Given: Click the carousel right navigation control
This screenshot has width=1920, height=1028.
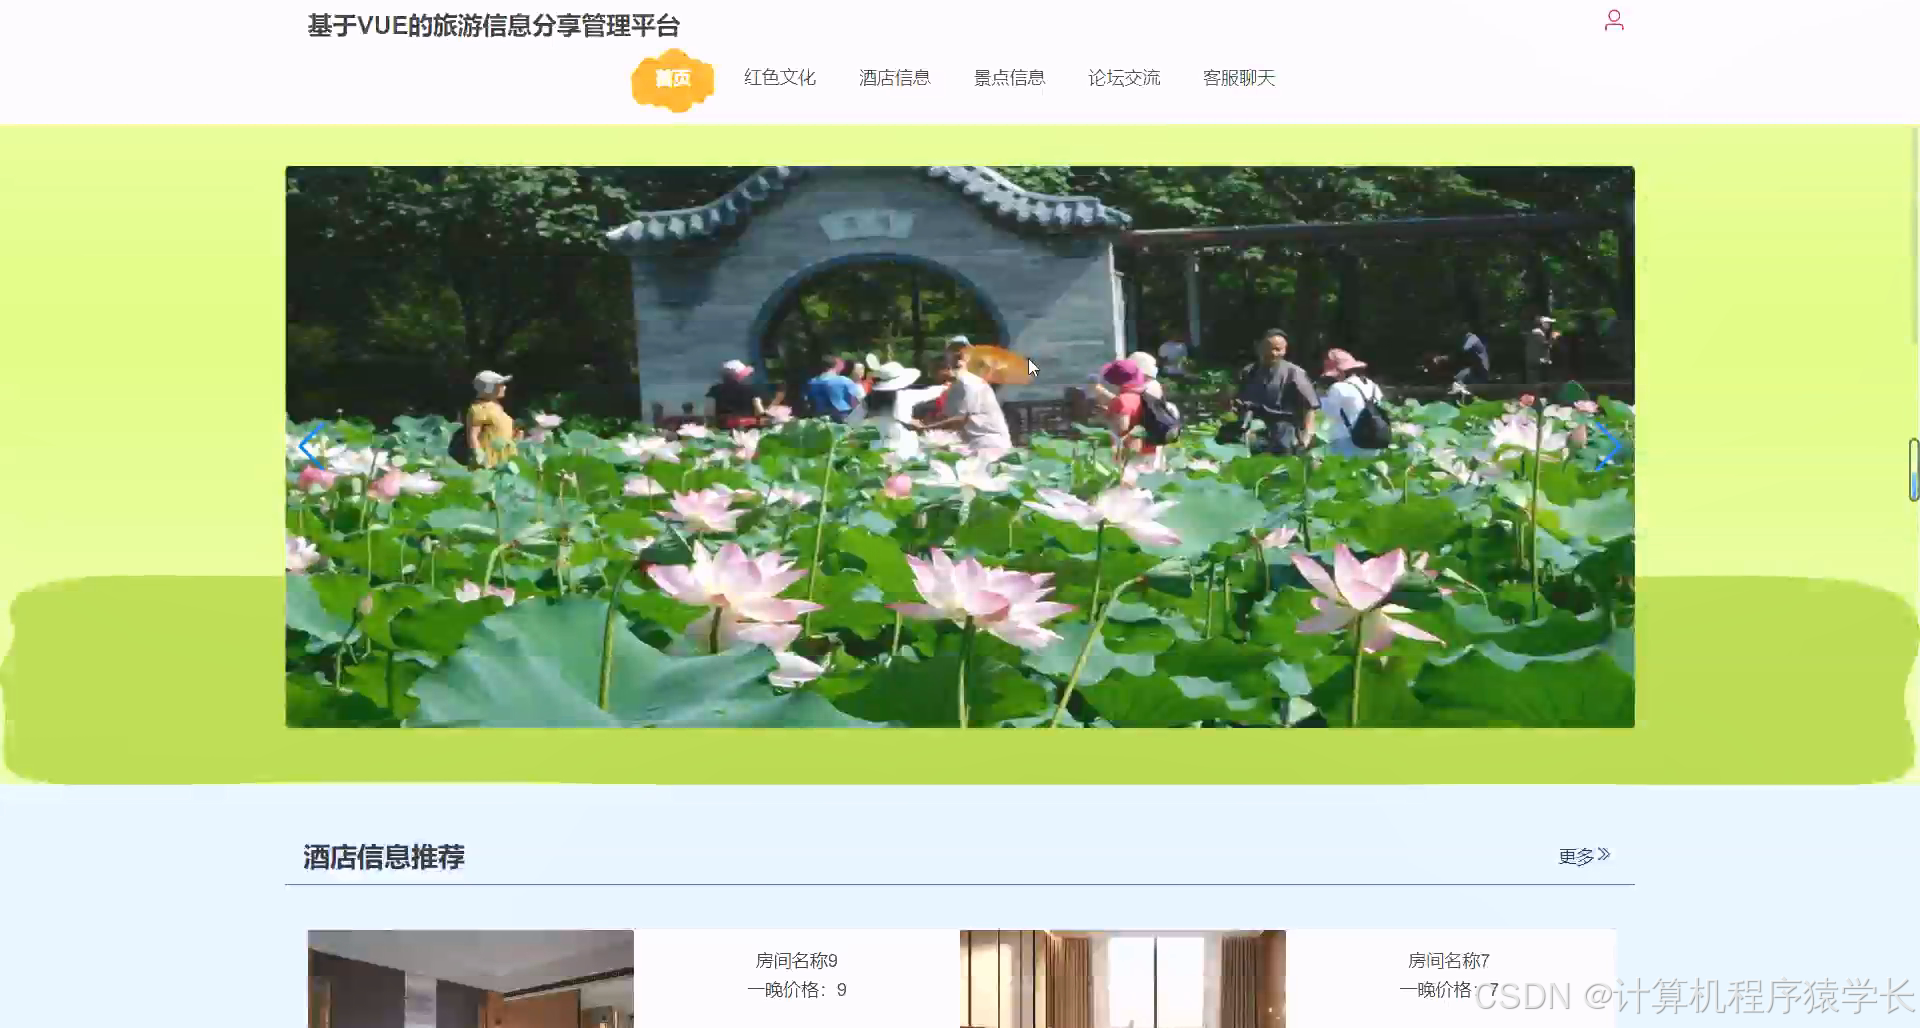Looking at the screenshot, I should 1608,447.
